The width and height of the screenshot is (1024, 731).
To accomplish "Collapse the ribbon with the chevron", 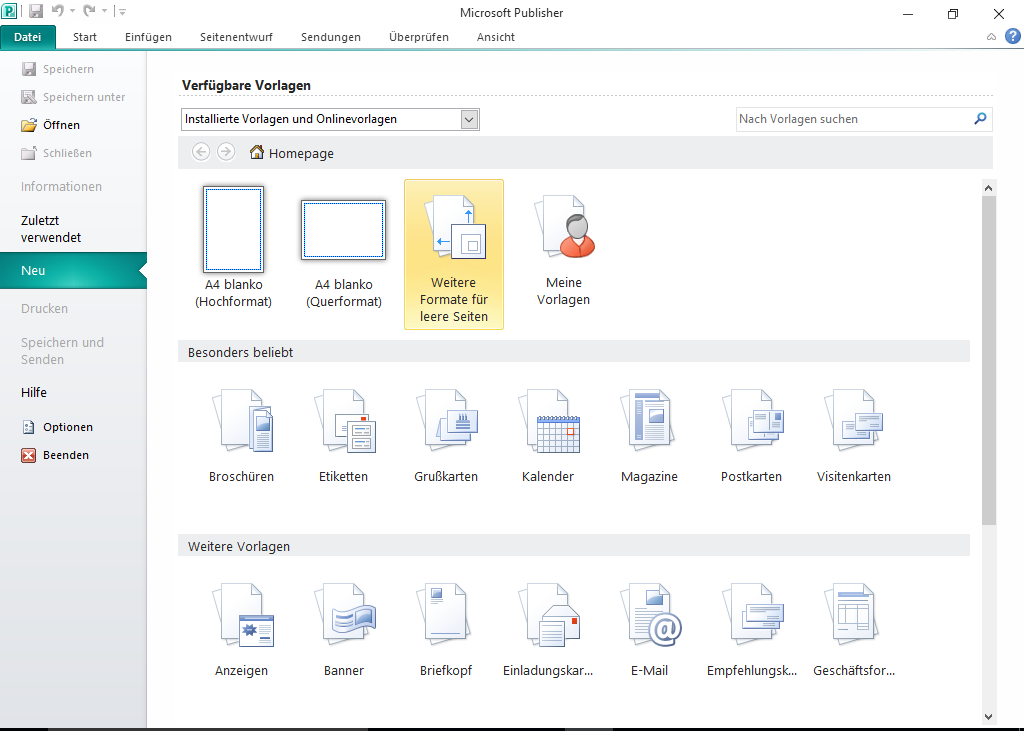I will (x=991, y=37).
